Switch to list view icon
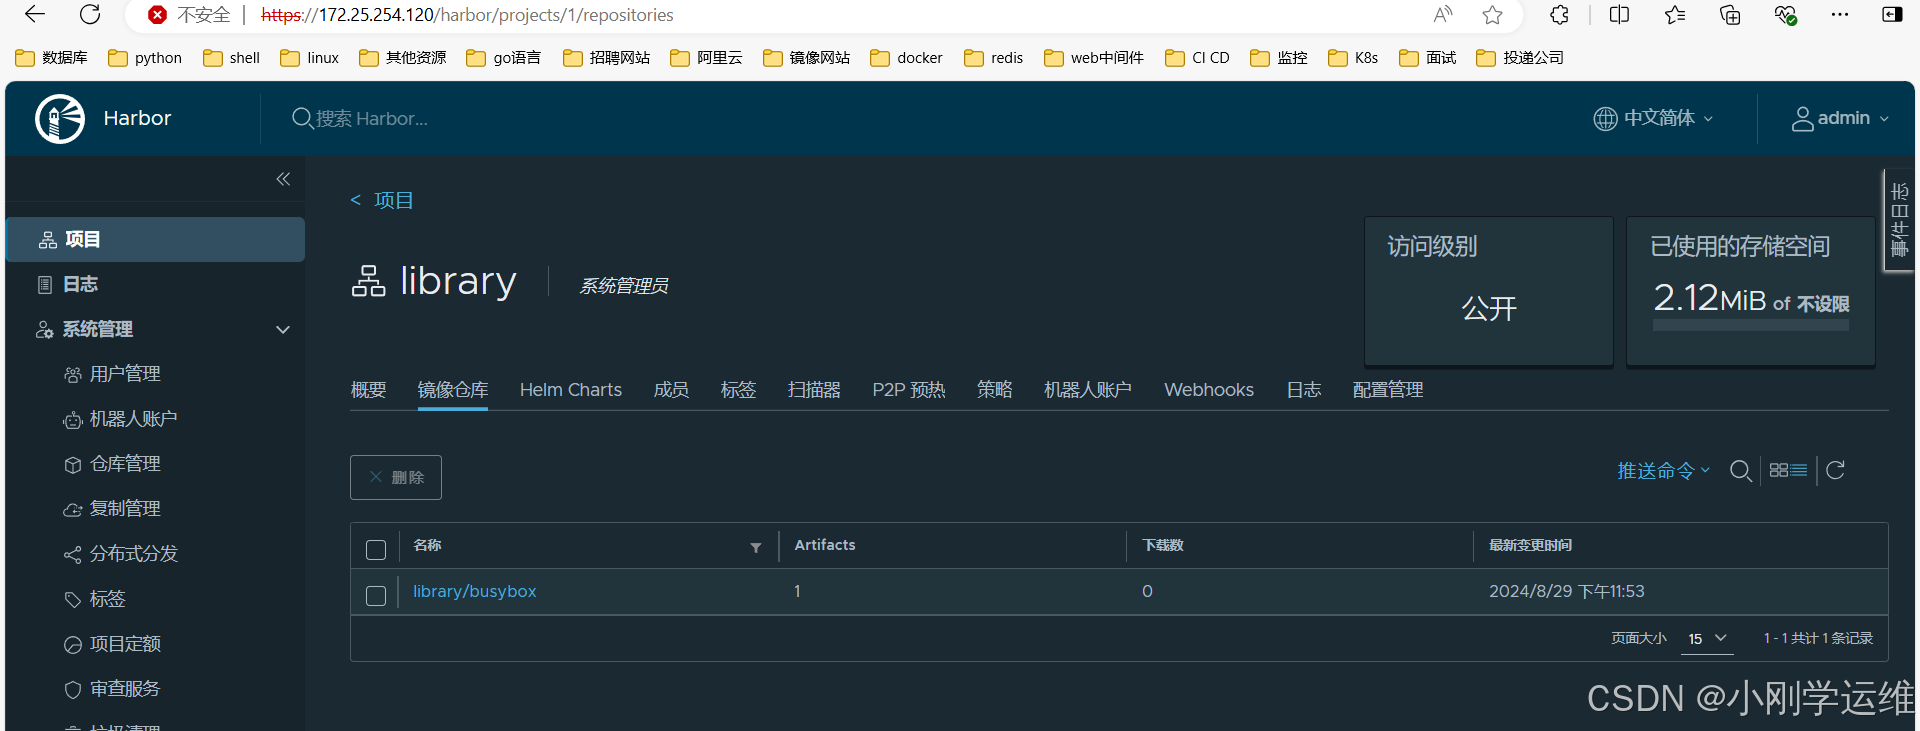Image resolution: width=1920 pixels, height=731 pixels. 1798,470
